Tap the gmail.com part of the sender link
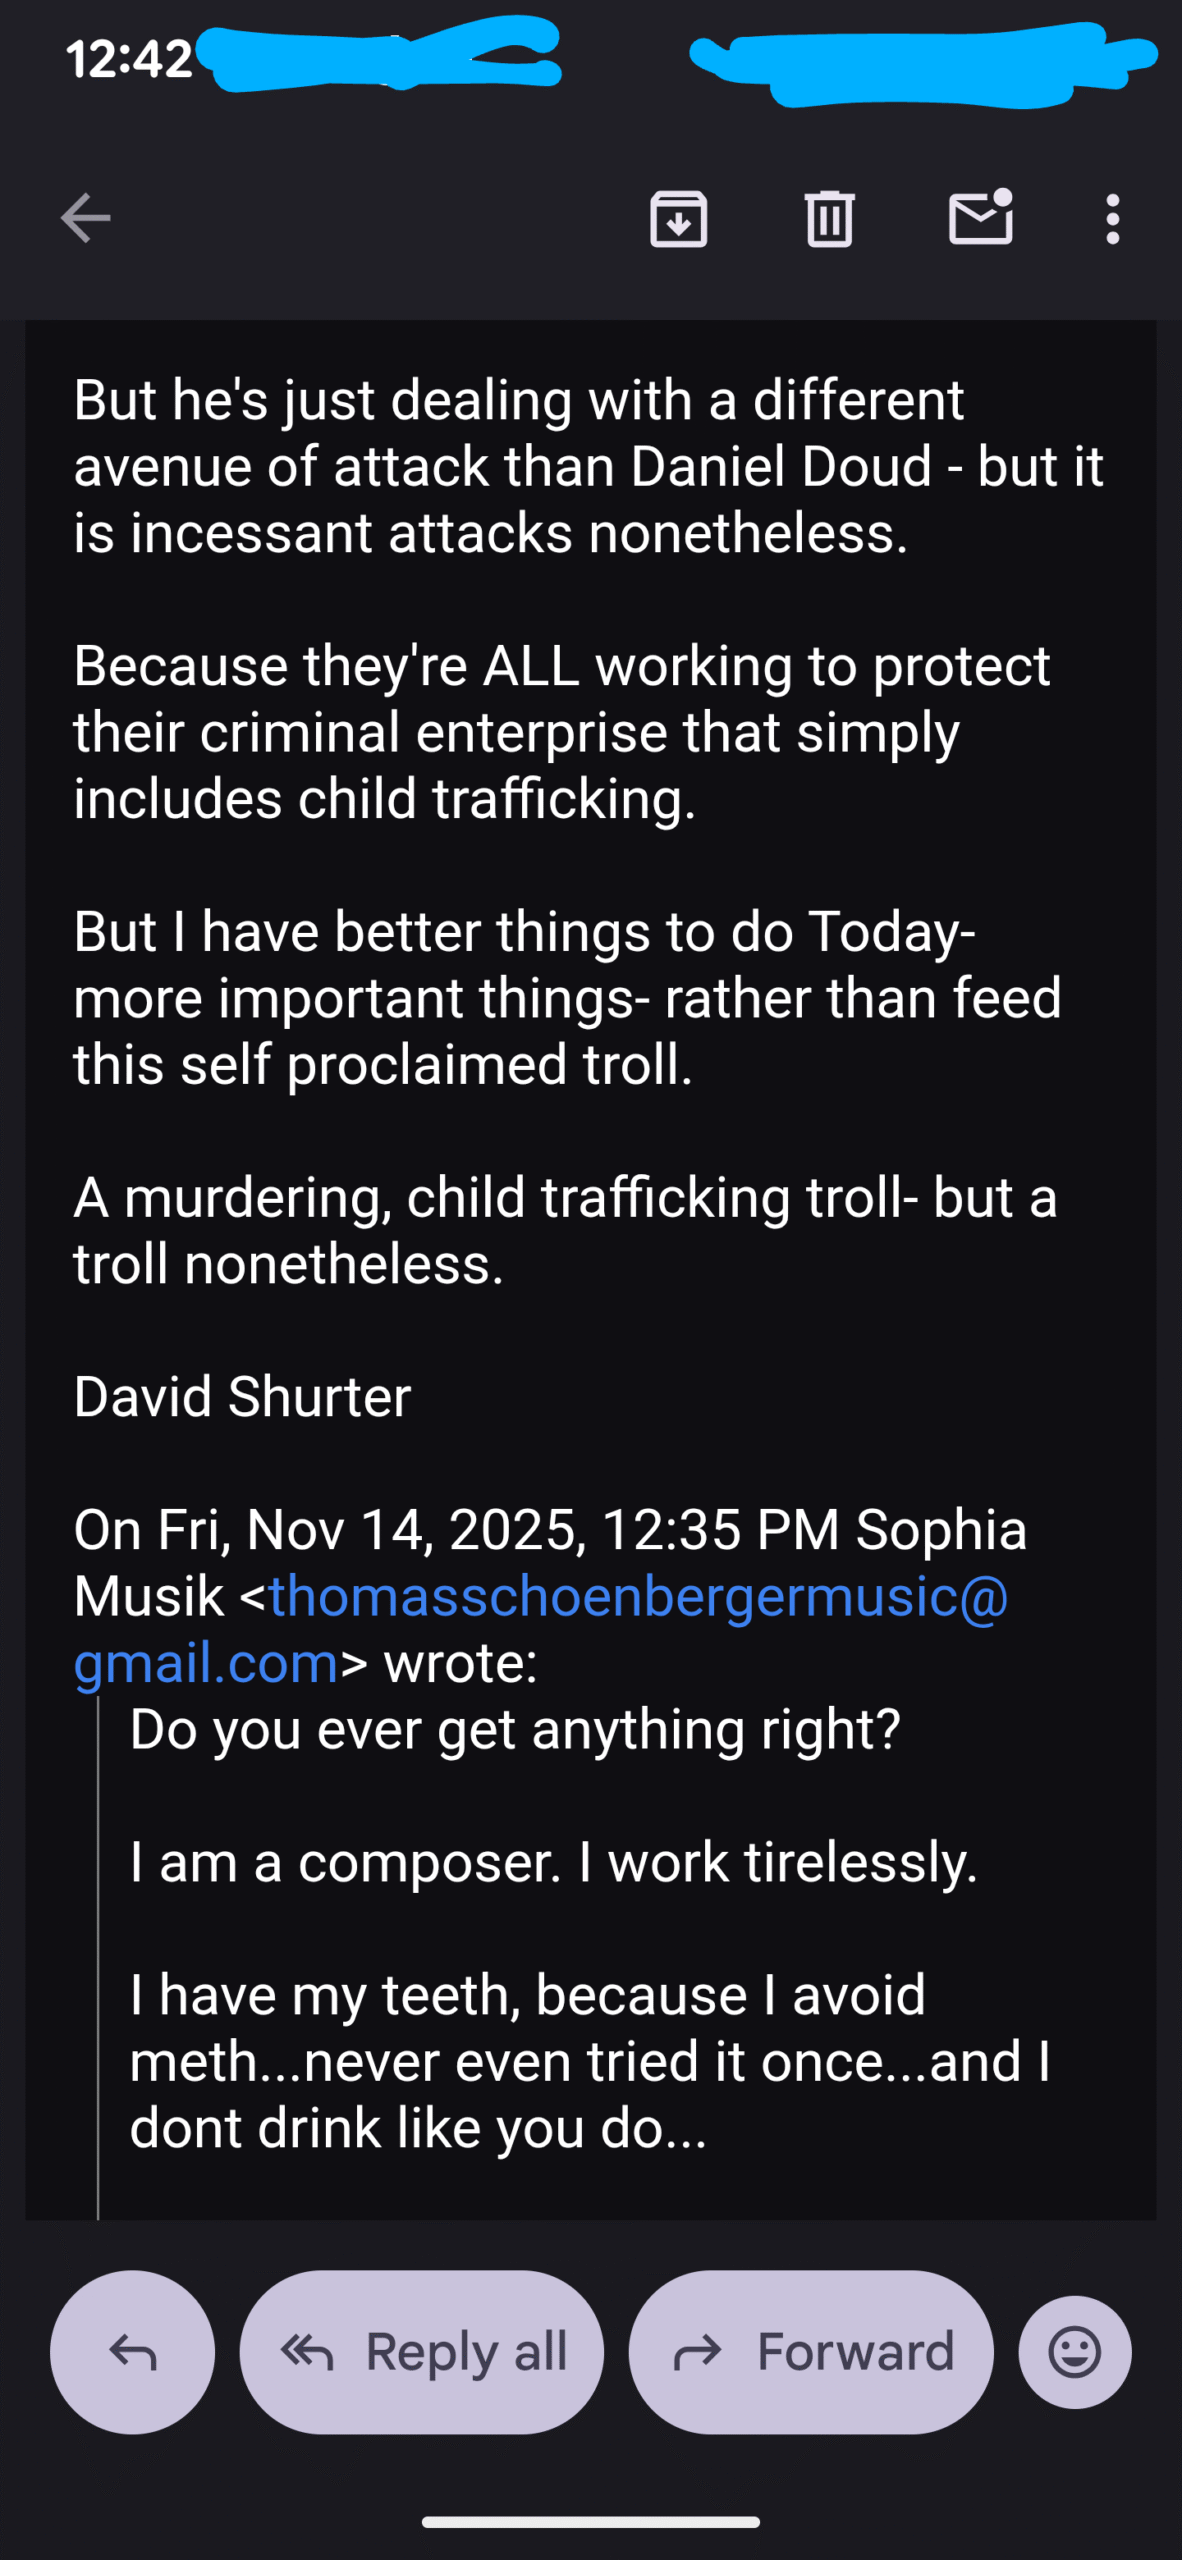Screen dimensions: 1182x2560 pyautogui.click(x=206, y=1663)
